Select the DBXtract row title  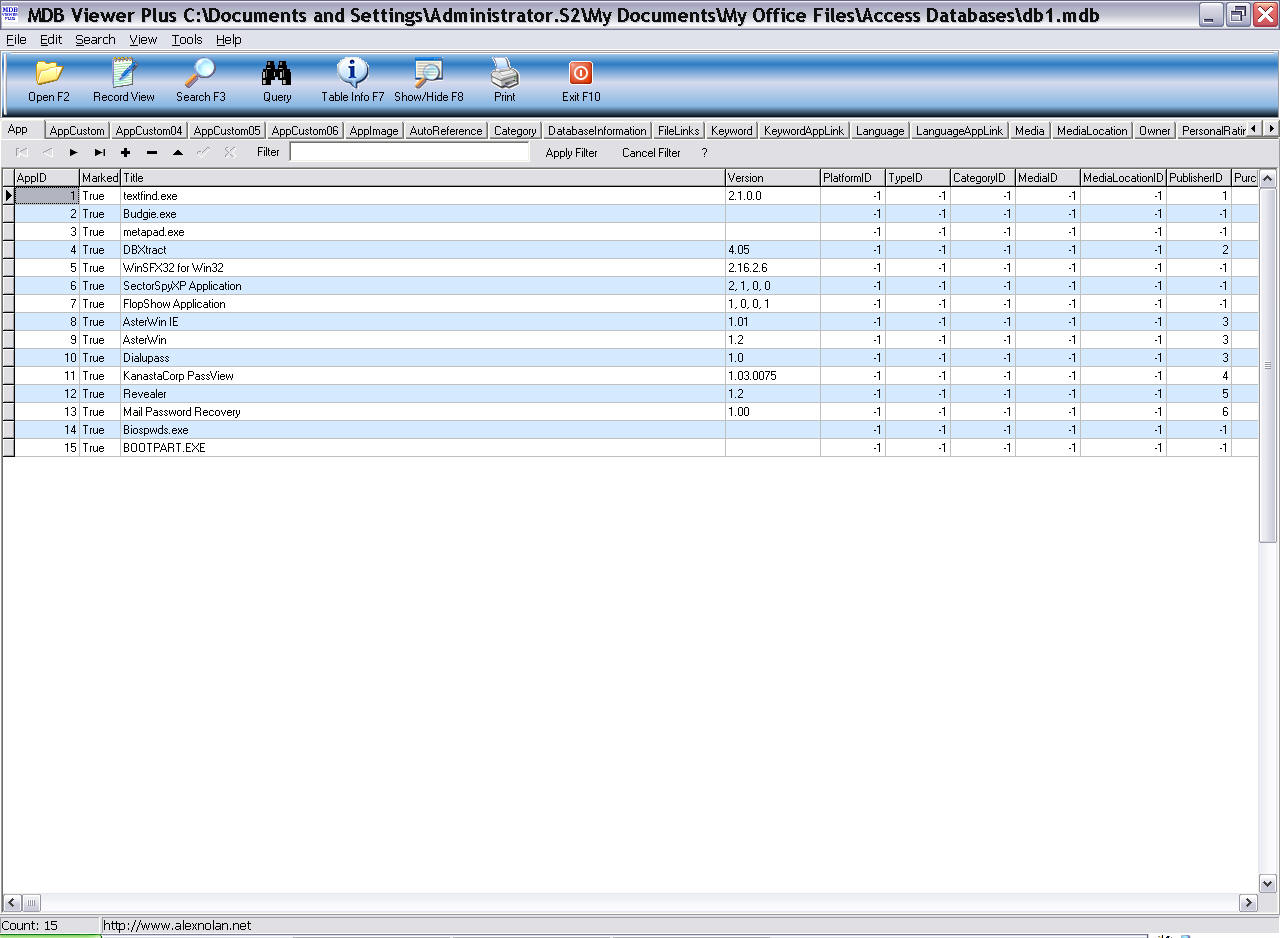point(423,250)
